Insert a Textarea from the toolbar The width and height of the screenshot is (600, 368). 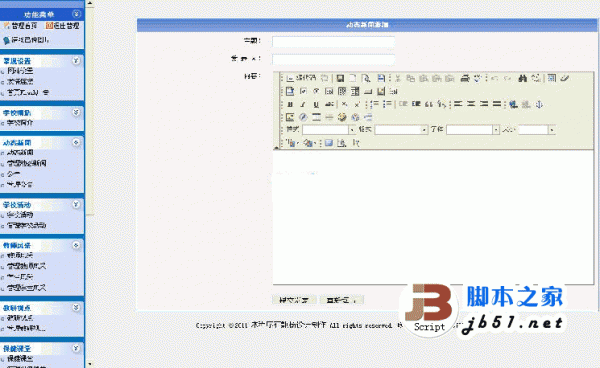[342, 91]
